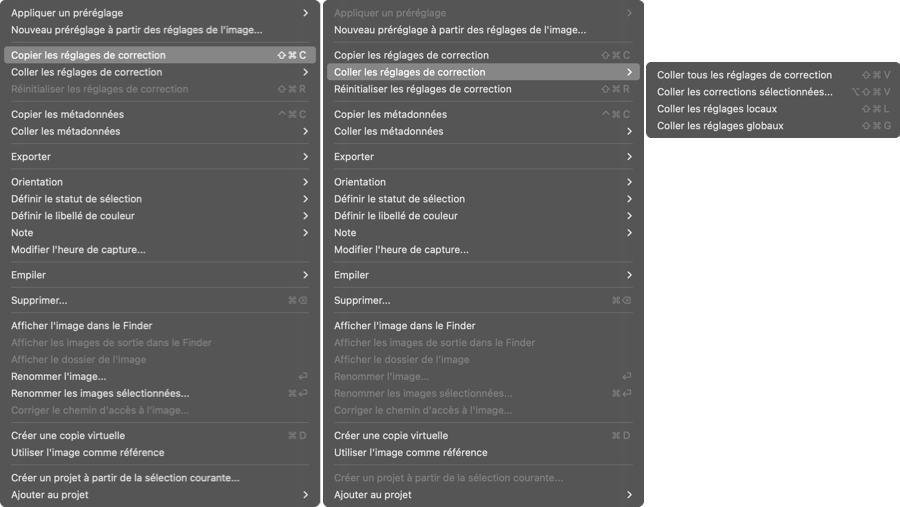Choose Créer un projet à partir de la sélection courante…
This screenshot has height=507, width=900.
click(160, 478)
